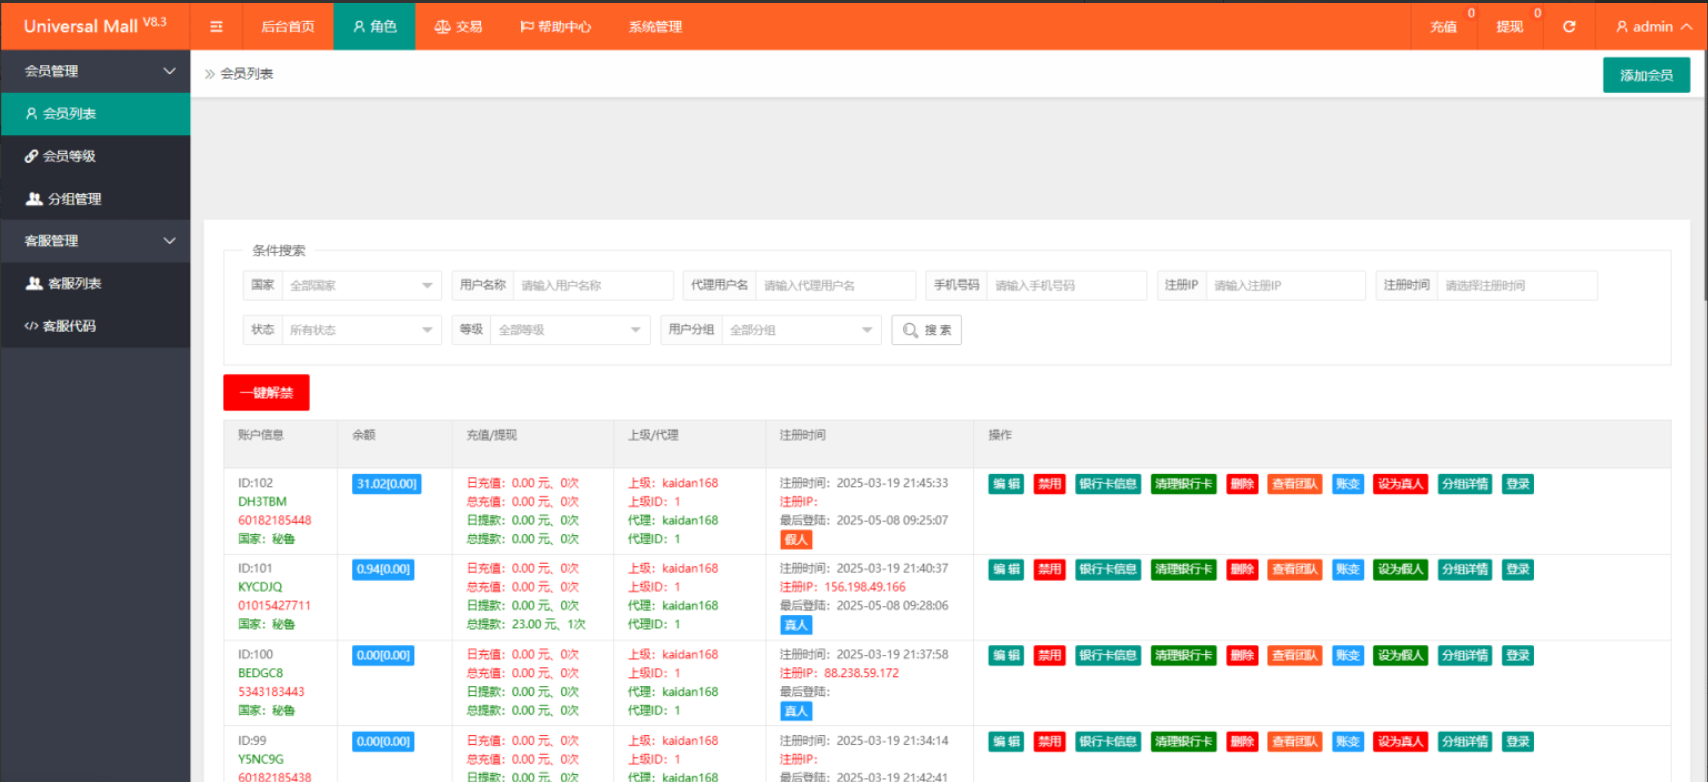Viewport: 1708px width, 782px height.
Task: Click the refresh icon in top bar
Action: point(1569,27)
